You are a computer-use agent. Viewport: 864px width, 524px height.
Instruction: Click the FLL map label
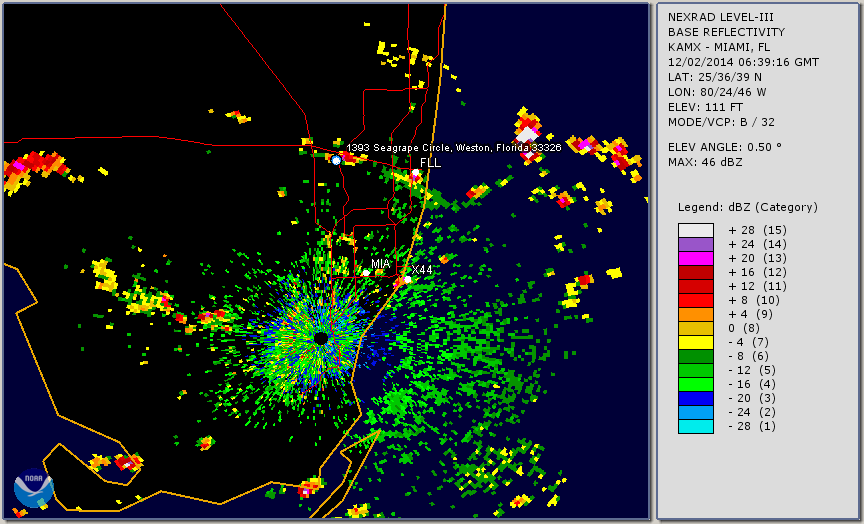click(430, 163)
